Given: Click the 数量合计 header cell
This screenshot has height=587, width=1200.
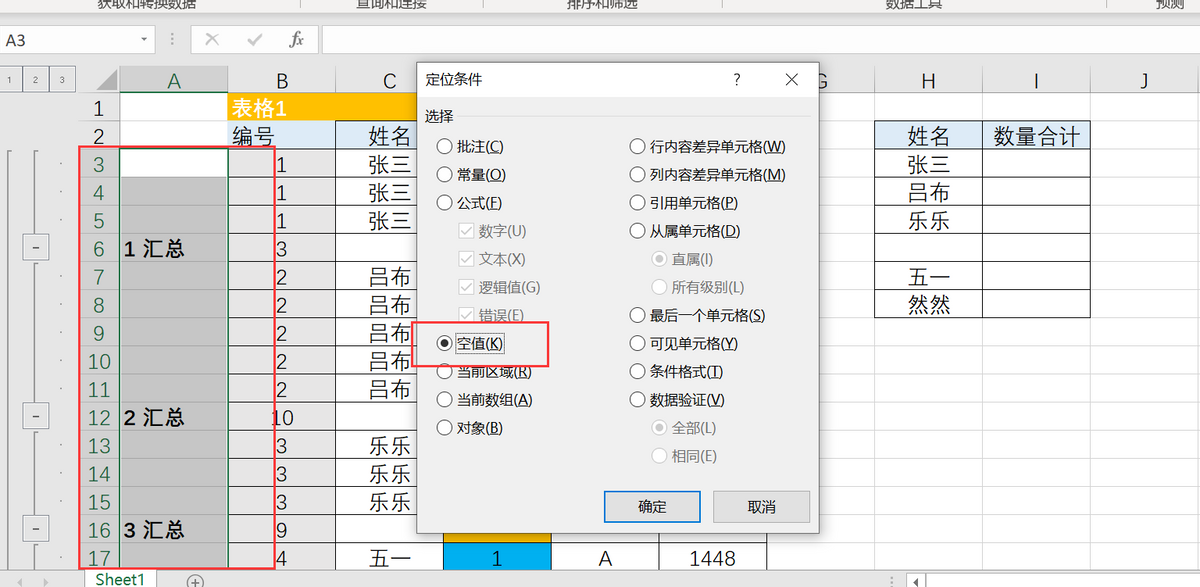Looking at the screenshot, I should [1036, 136].
